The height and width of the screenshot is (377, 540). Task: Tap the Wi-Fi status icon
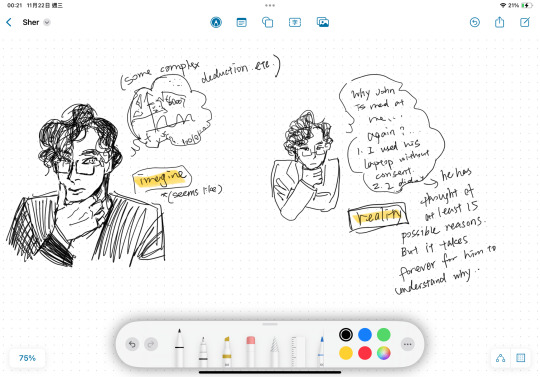click(x=503, y=5)
